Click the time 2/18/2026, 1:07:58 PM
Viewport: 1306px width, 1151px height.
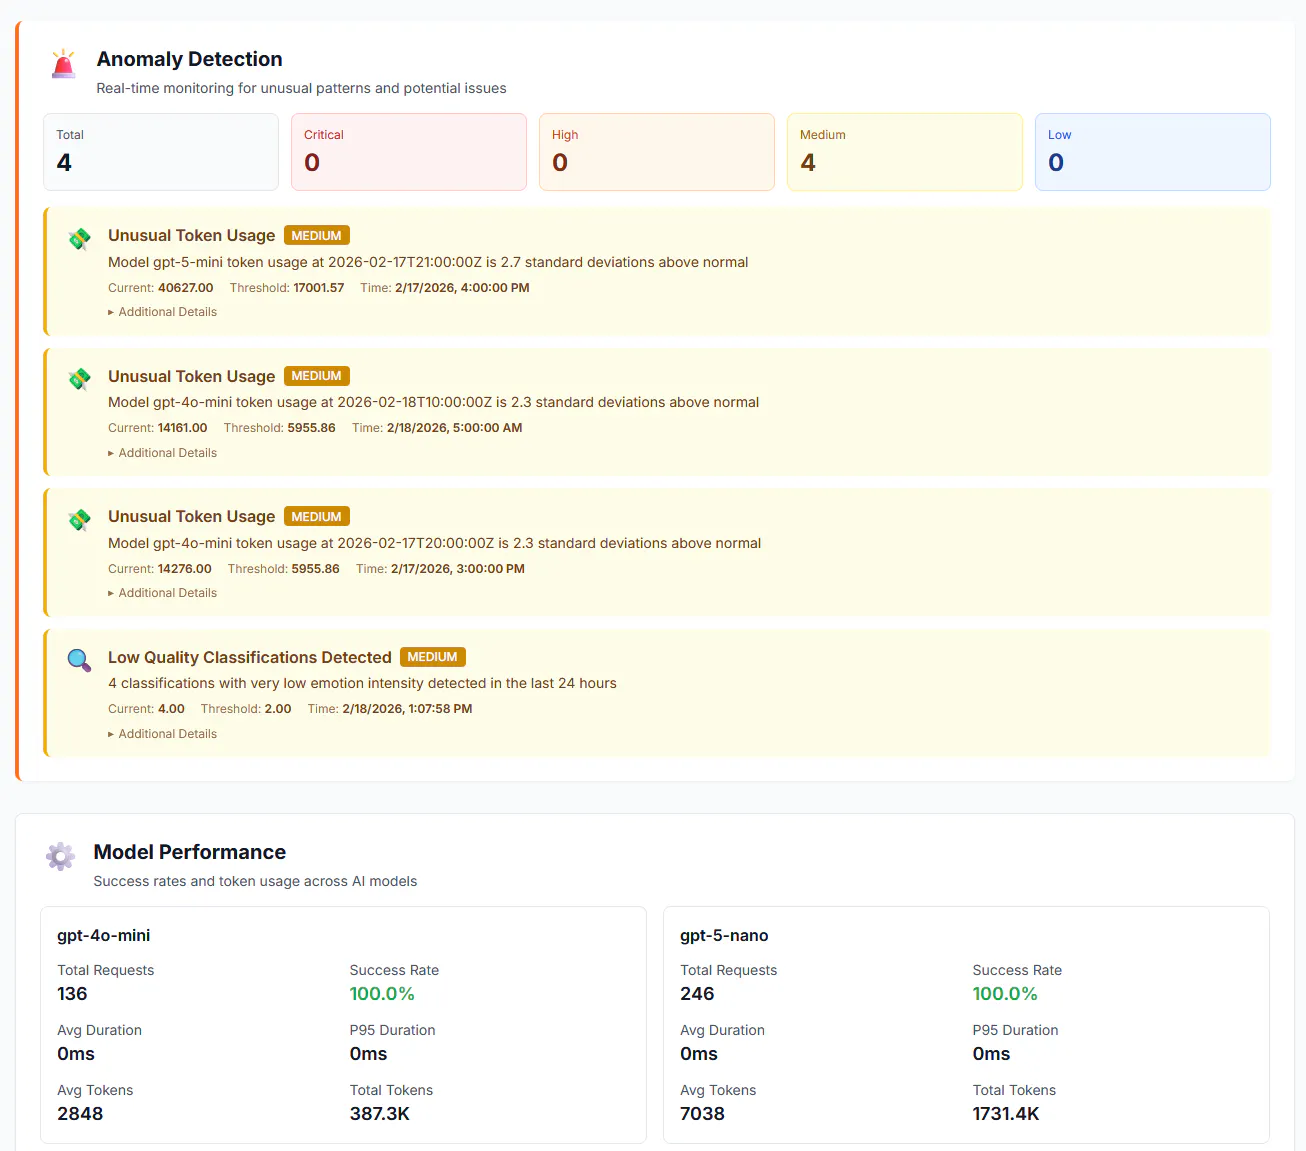[x=407, y=709]
